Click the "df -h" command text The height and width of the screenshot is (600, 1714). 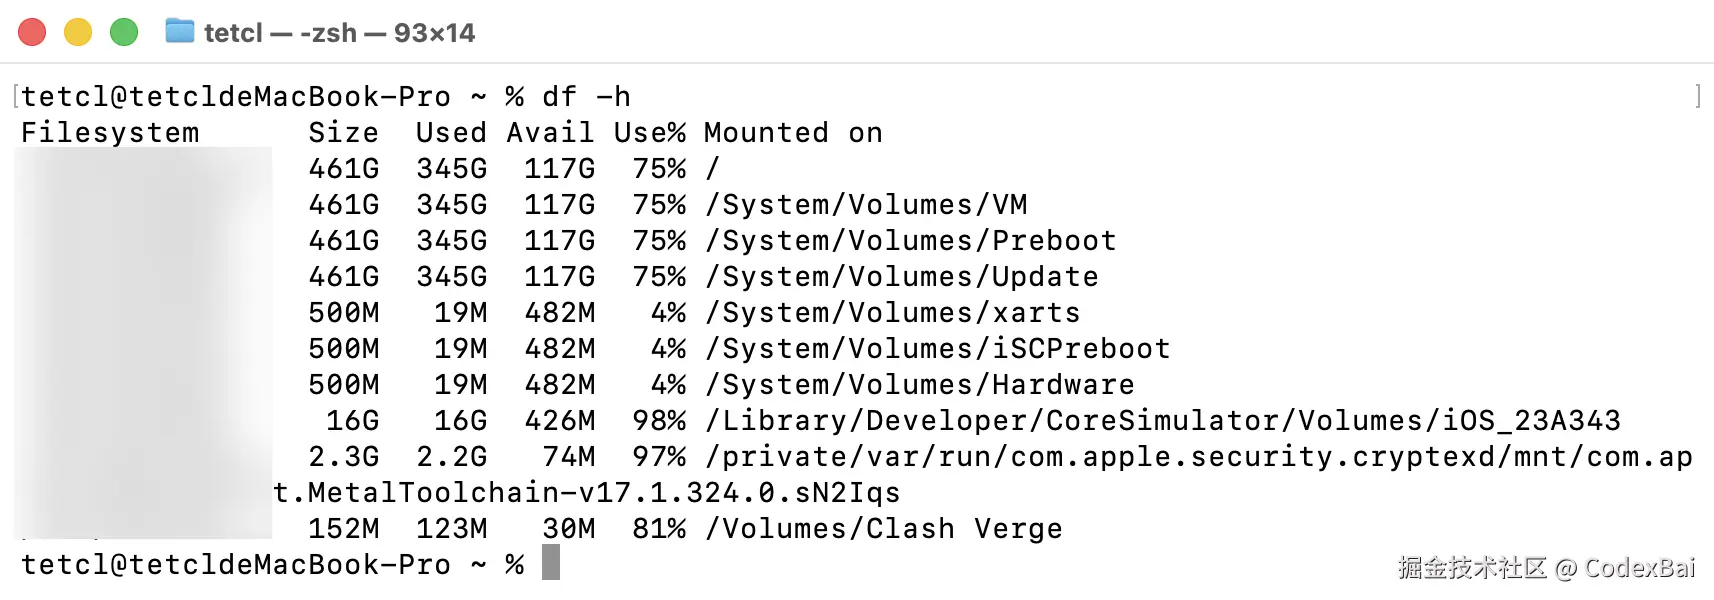point(586,97)
